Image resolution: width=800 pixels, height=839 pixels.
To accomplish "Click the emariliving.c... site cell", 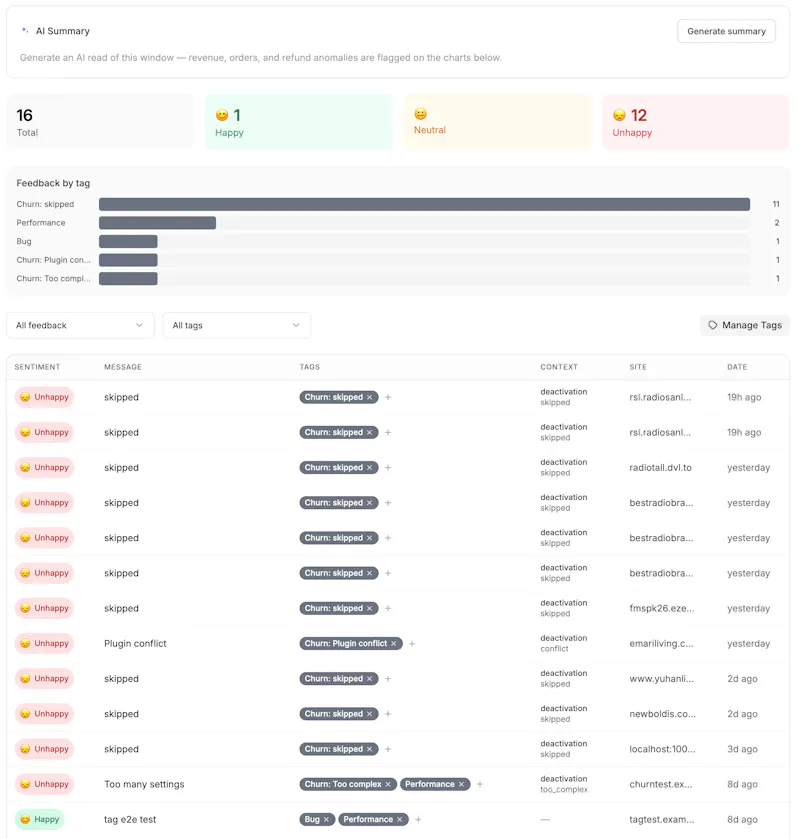I will [661, 644].
